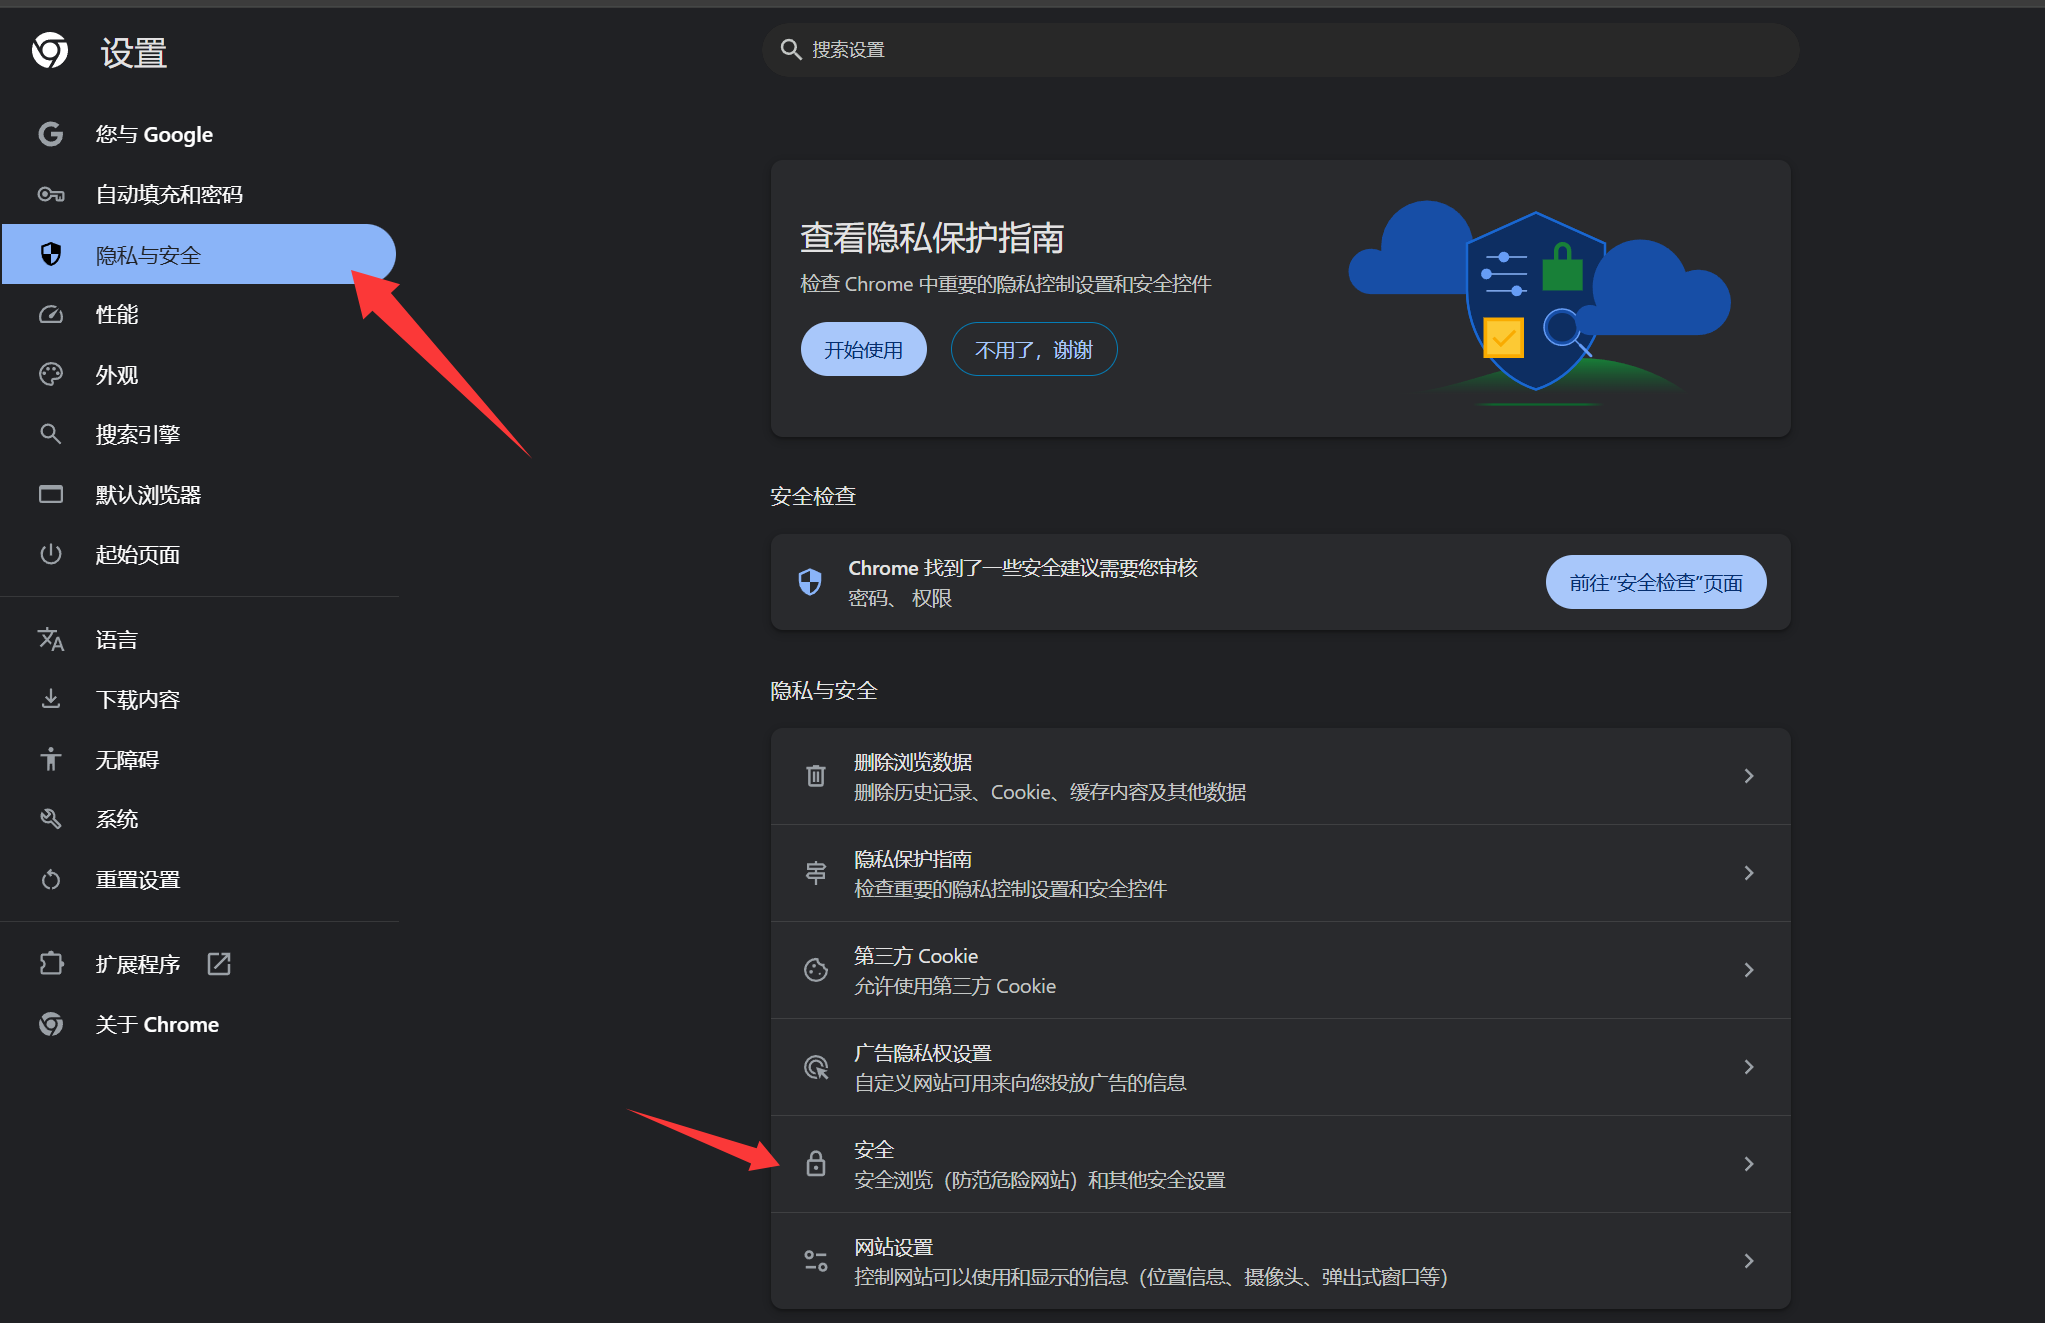The width and height of the screenshot is (2045, 1323).
Task: Go to 起始页面 settings
Action: (x=199, y=554)
